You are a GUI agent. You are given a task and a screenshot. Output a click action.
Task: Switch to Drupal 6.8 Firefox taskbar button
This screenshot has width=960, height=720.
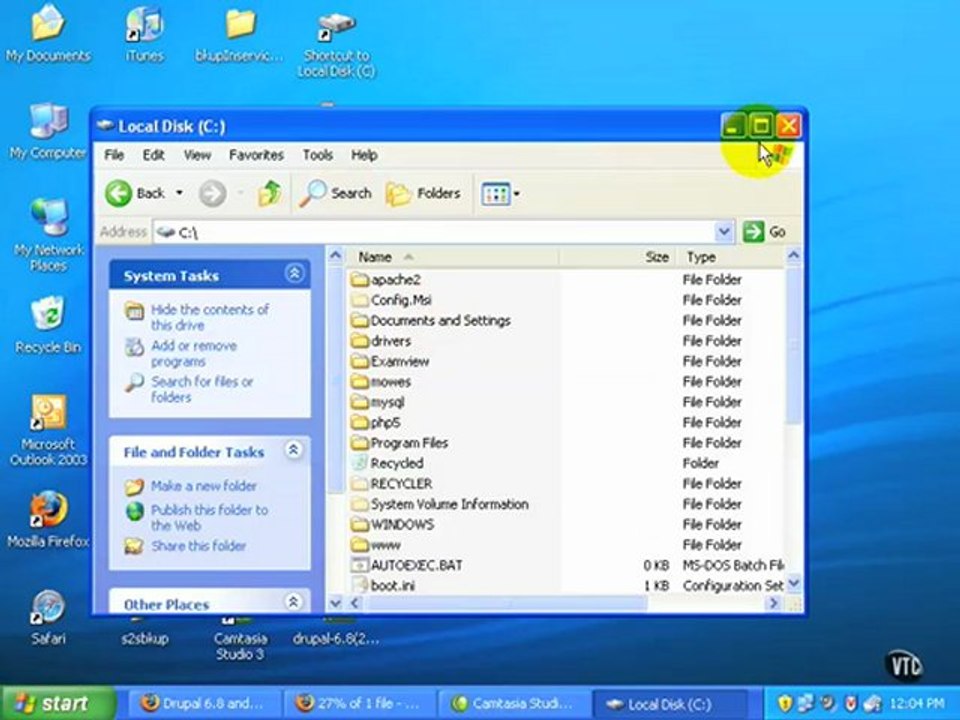[203, 704]
